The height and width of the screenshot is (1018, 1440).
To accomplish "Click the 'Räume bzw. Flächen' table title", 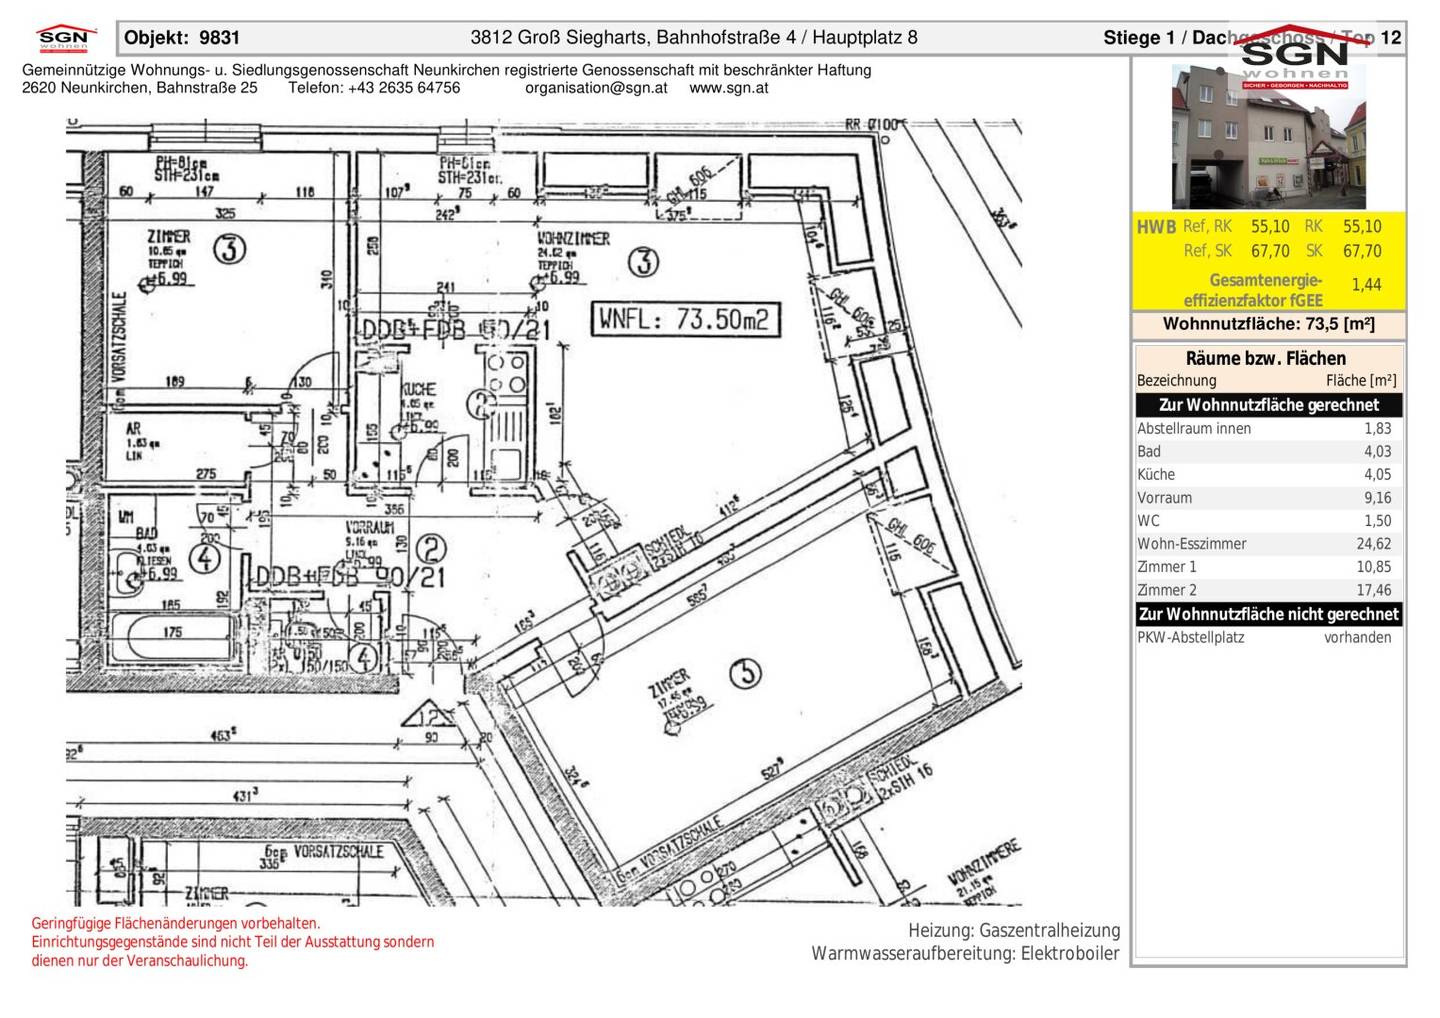I will (x=1266, y=358).
